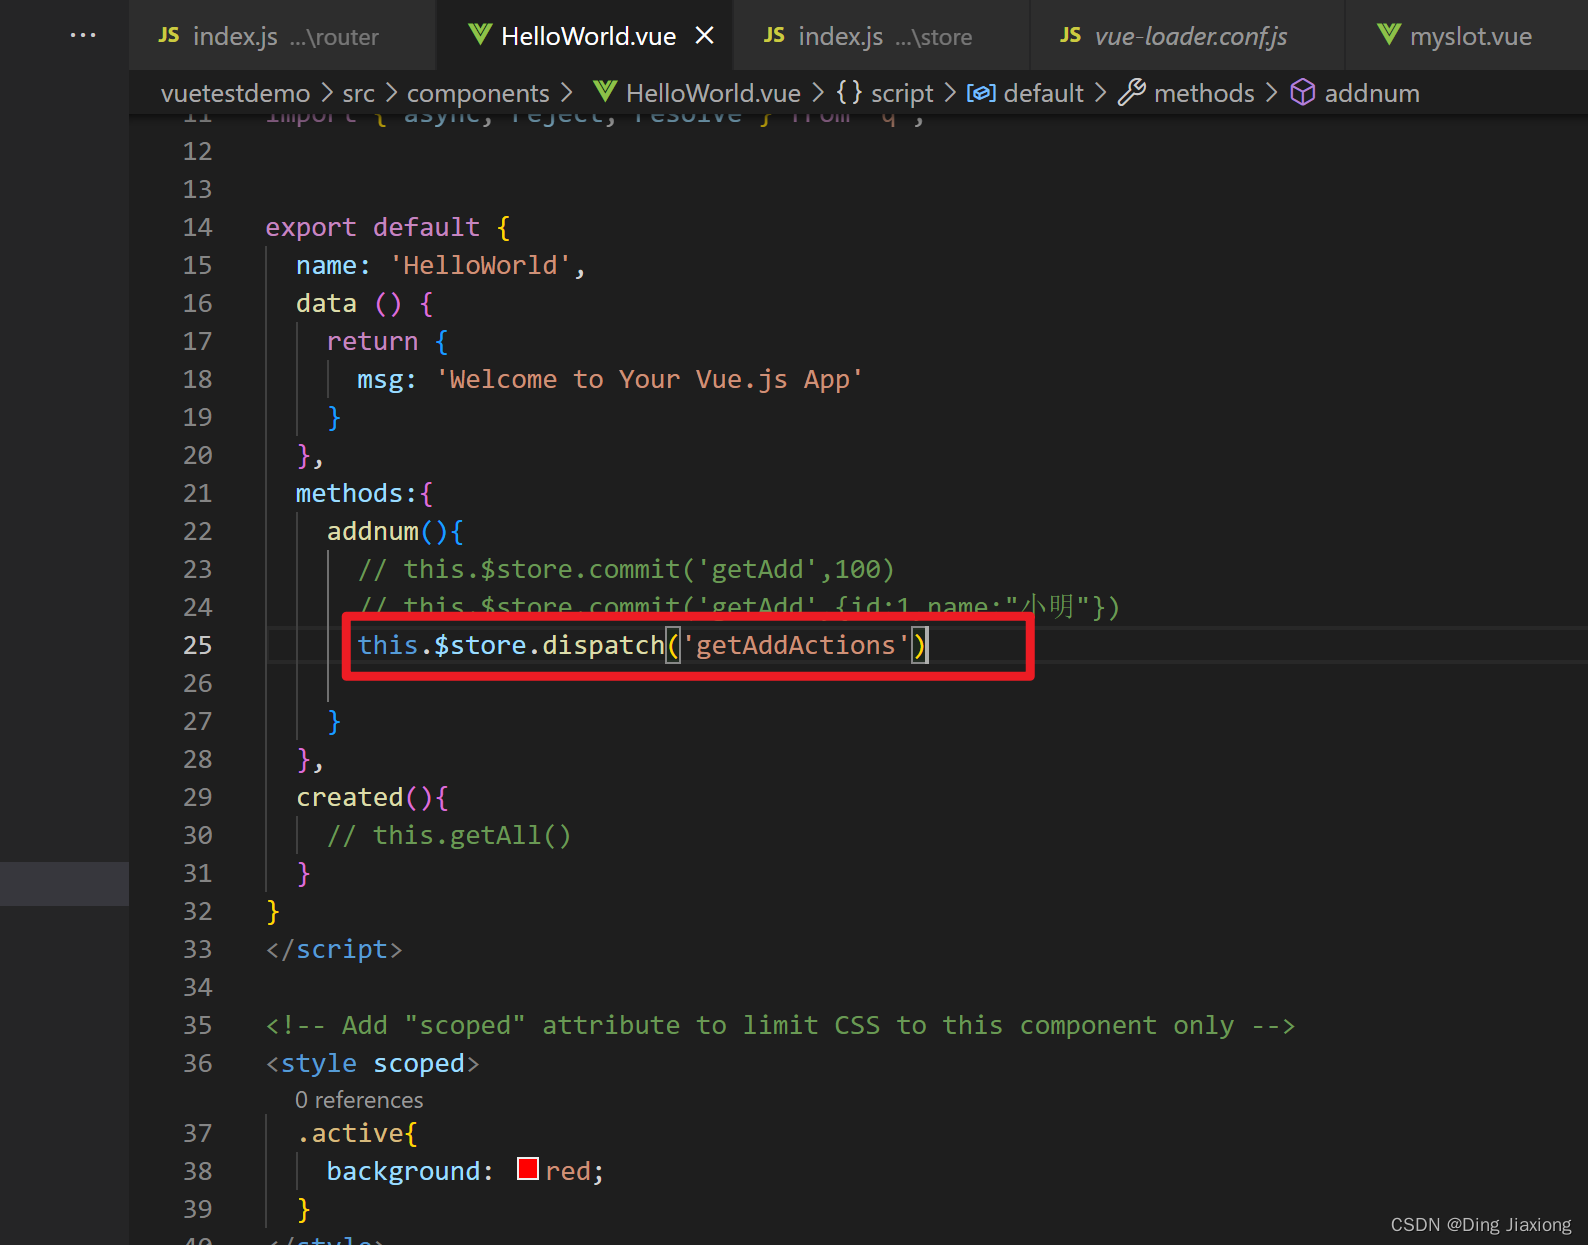Expand breadcrumb chevron after script

950,93
